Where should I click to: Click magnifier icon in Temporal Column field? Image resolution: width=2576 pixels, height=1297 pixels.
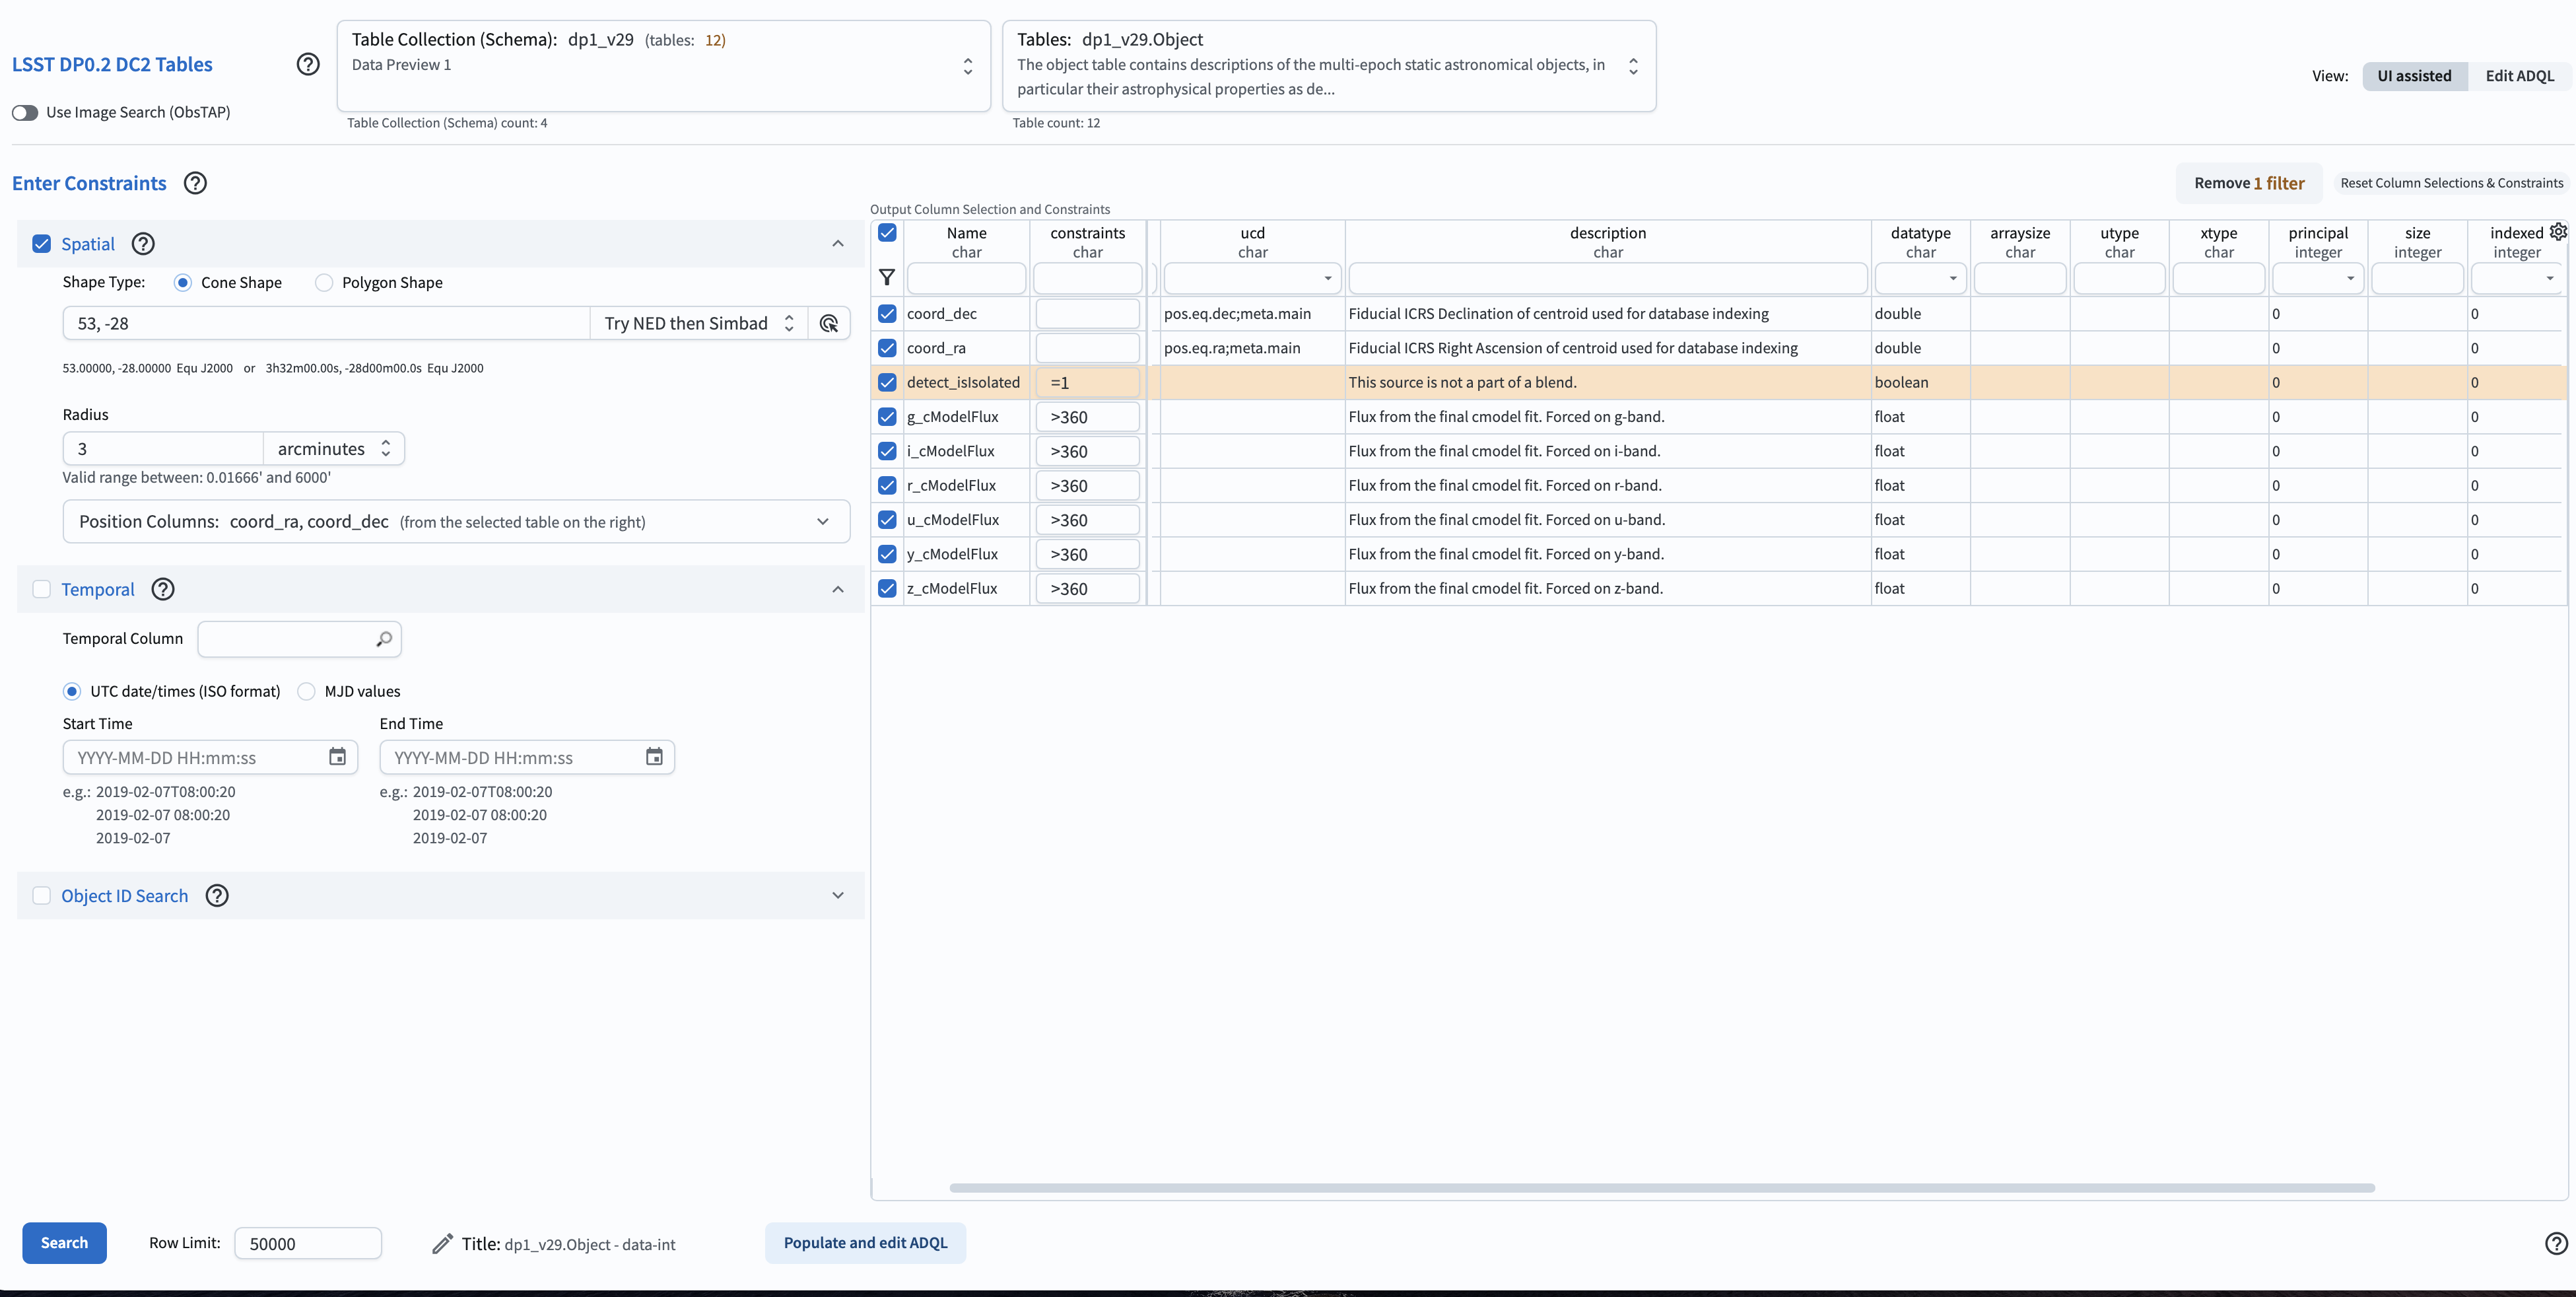(x=384, y=639)
